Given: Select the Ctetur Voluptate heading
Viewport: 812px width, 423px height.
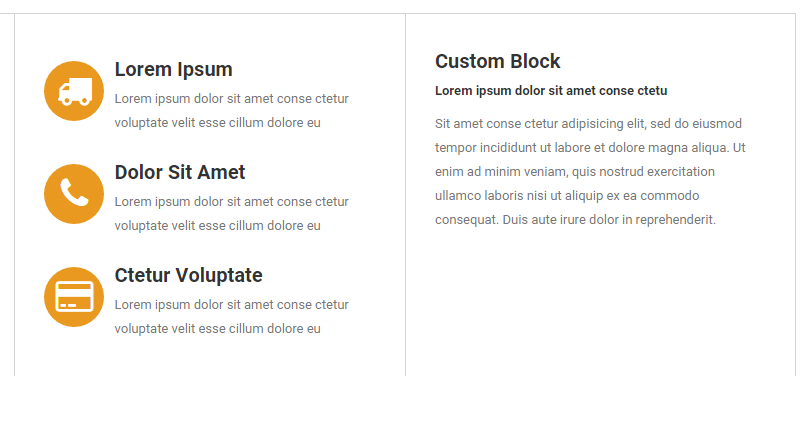Looking at the screenshot, I should click(188, 275).
